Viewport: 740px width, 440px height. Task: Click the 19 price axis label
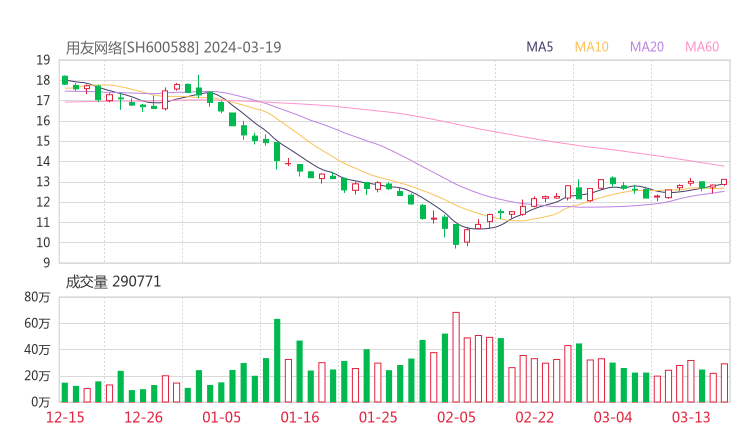tap(43, 60)
